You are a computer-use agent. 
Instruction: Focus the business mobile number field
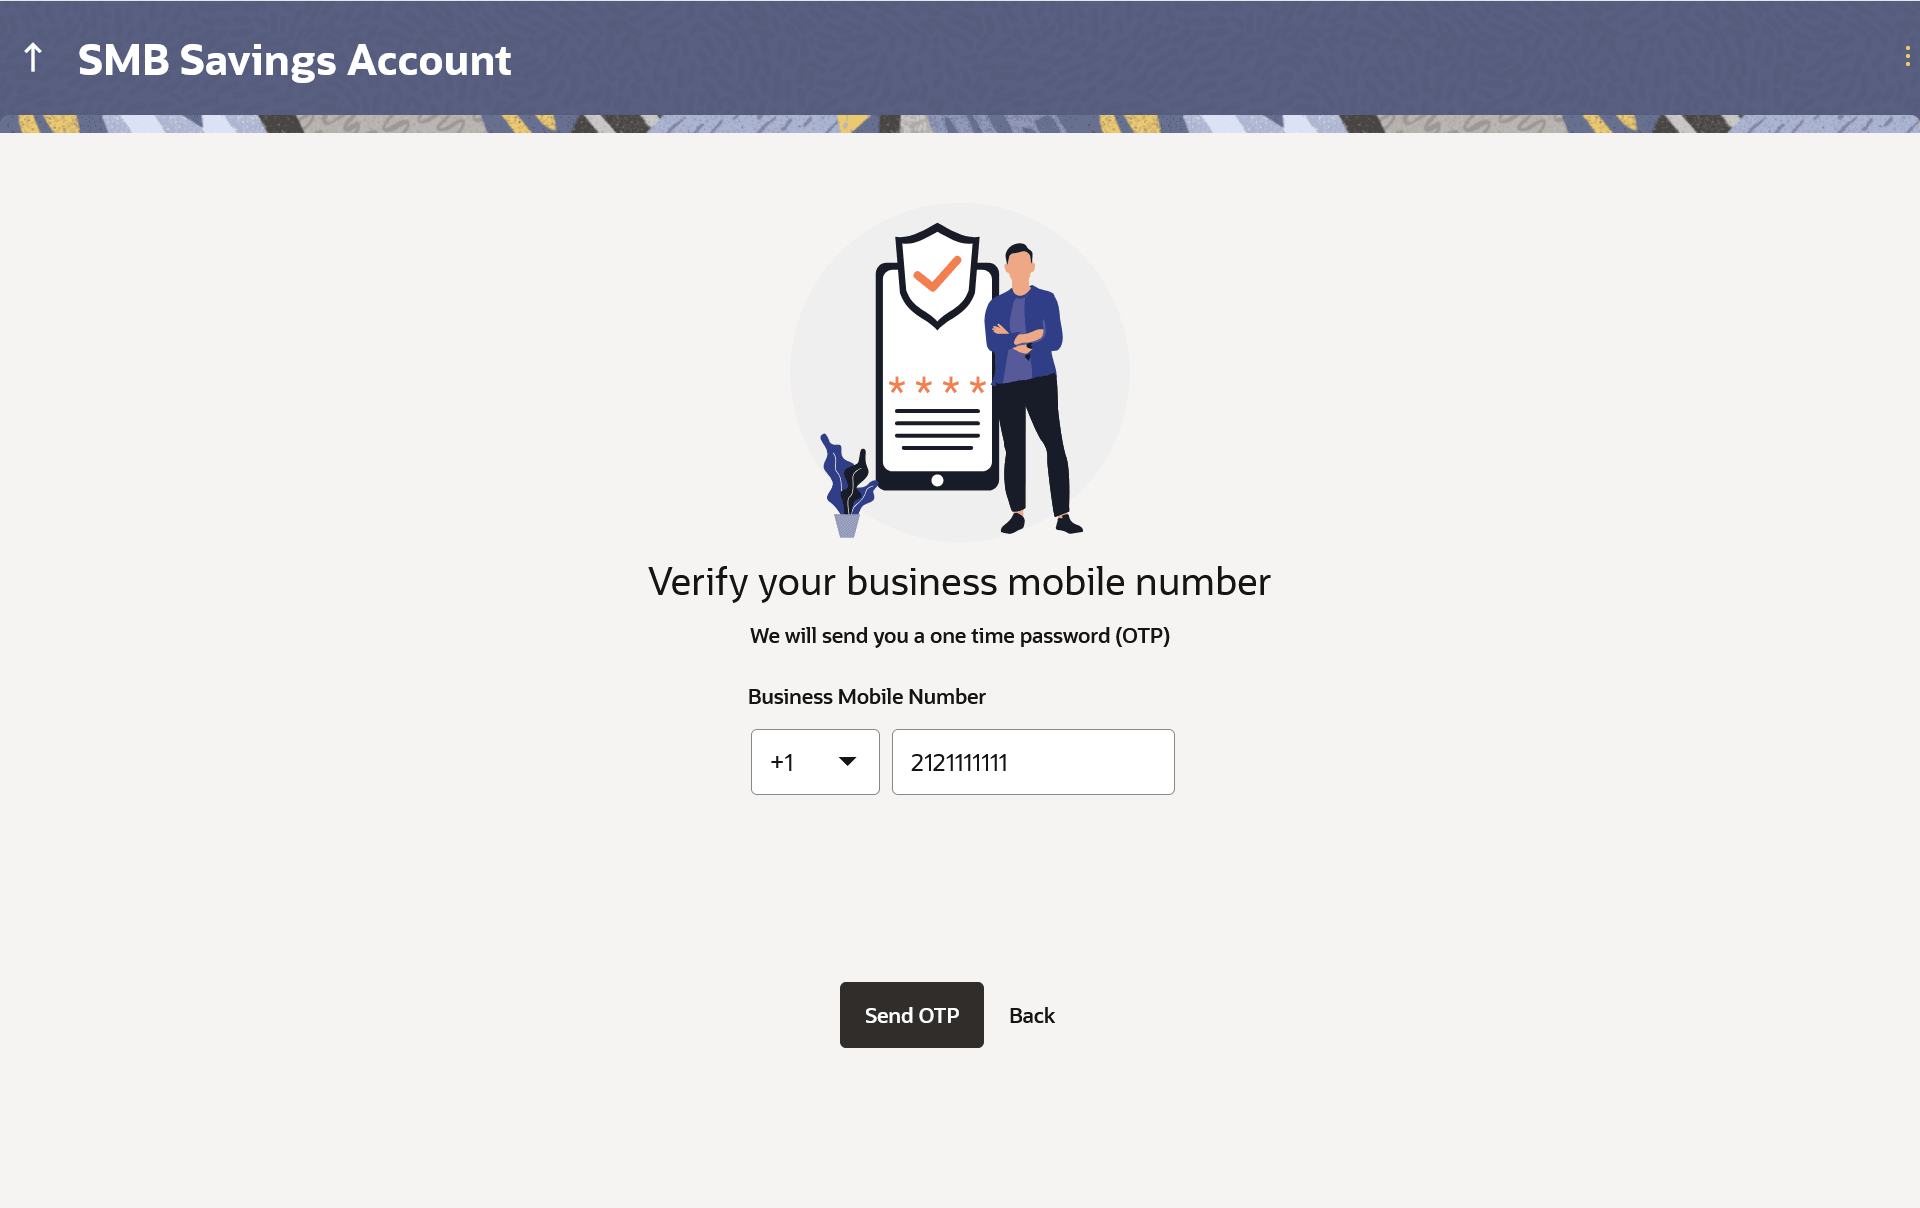click(1033, 762)
